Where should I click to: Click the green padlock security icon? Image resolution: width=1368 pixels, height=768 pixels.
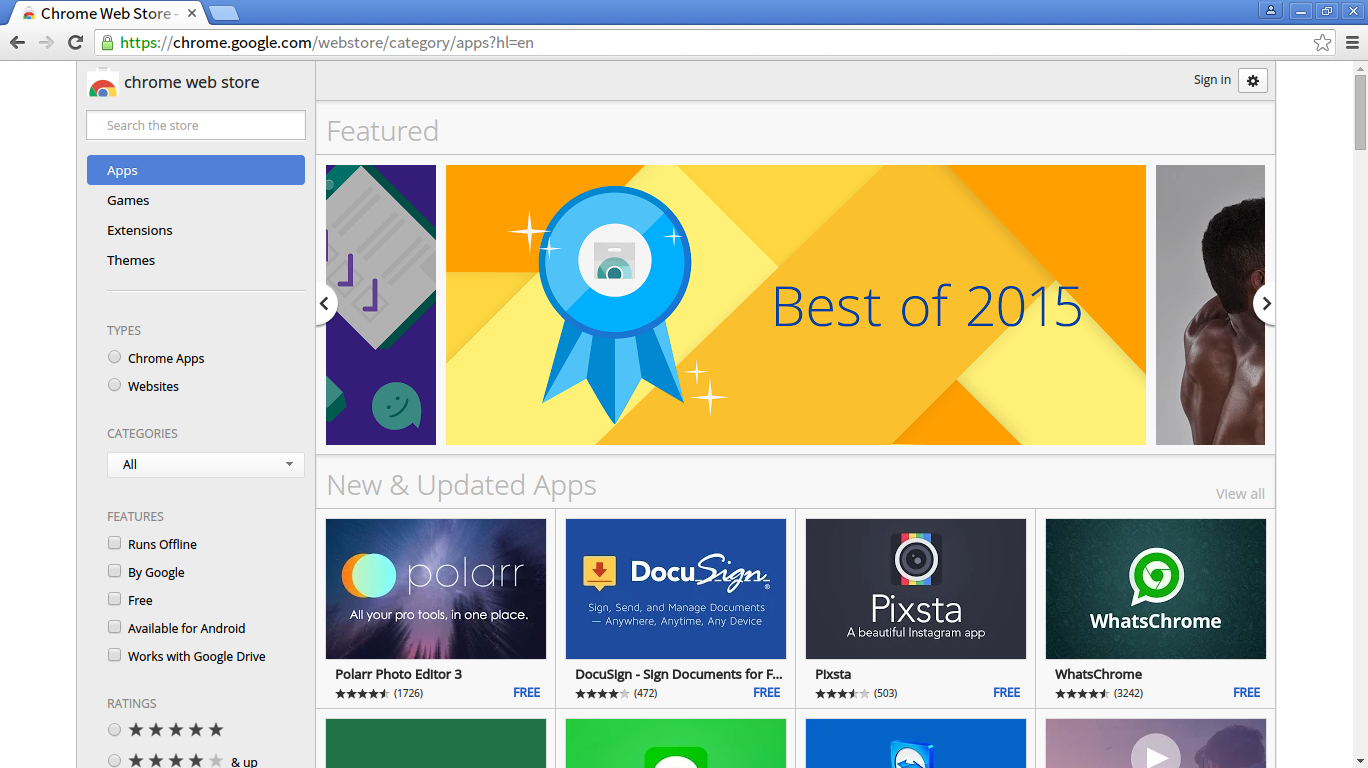point(107,42)
